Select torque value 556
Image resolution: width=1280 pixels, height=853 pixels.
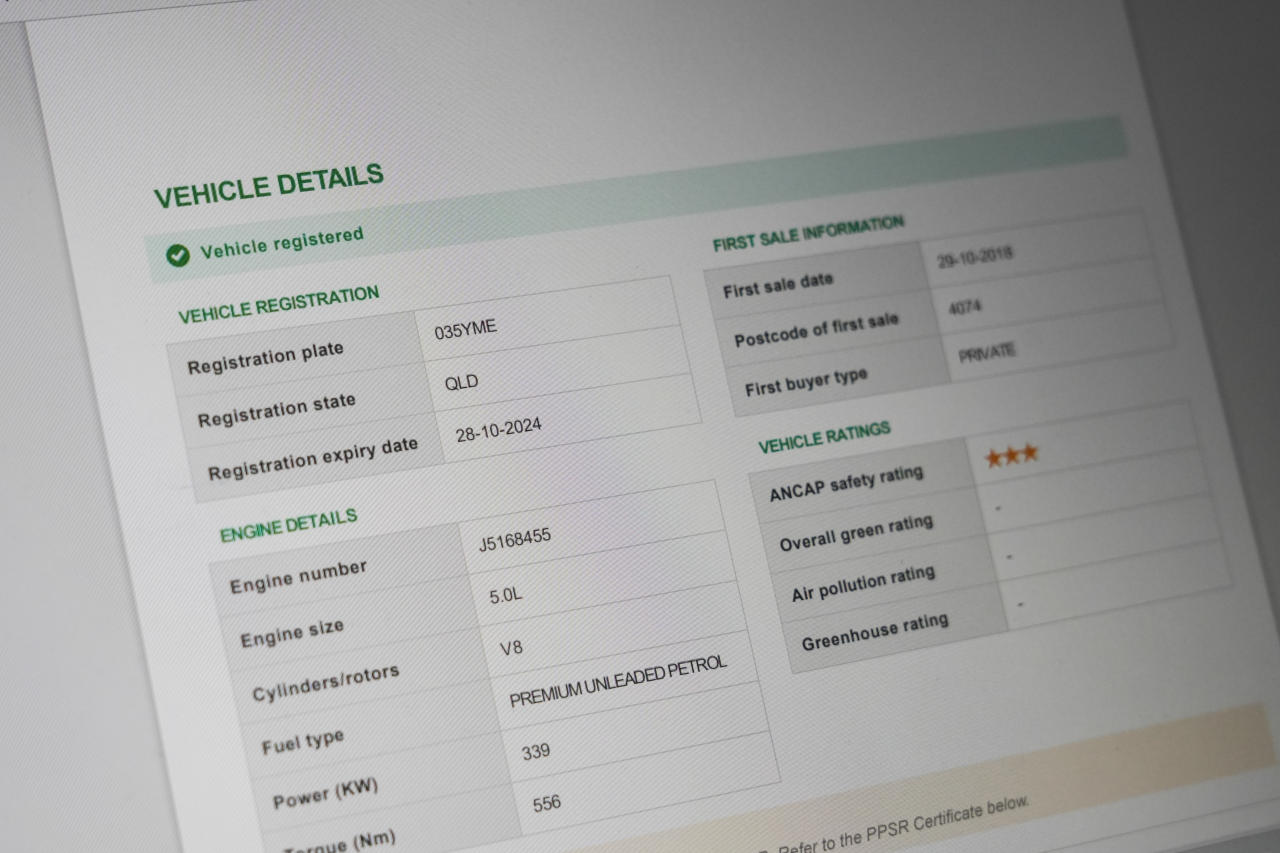coord(547,803)
